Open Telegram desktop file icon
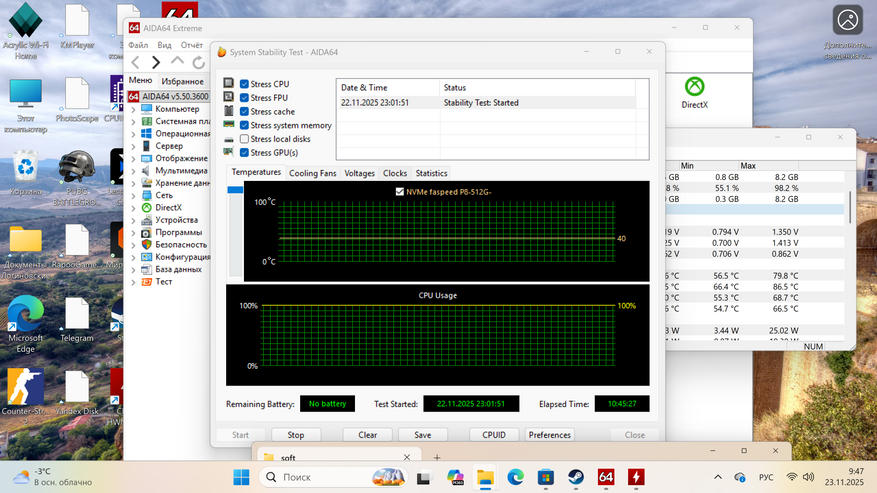 tap(77, 320)
